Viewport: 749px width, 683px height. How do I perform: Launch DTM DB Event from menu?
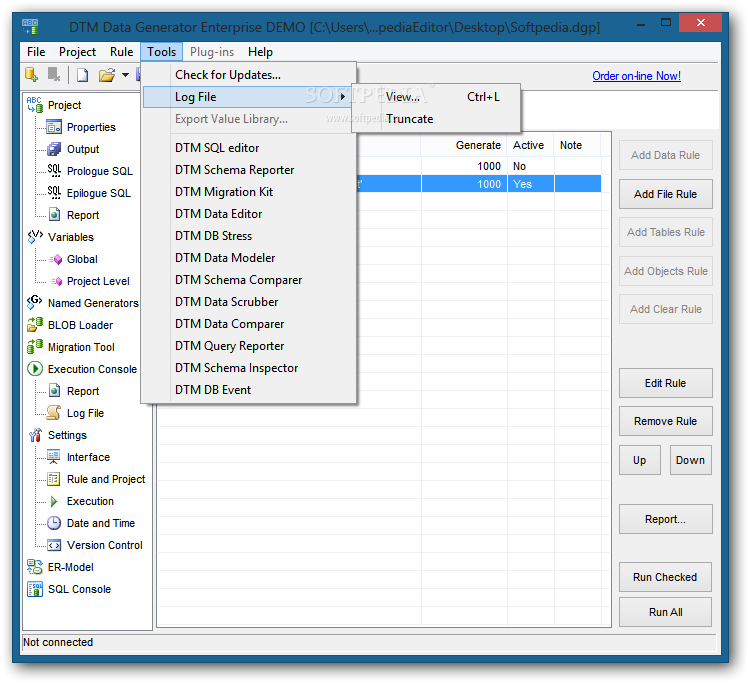click(x=249, y=390)
